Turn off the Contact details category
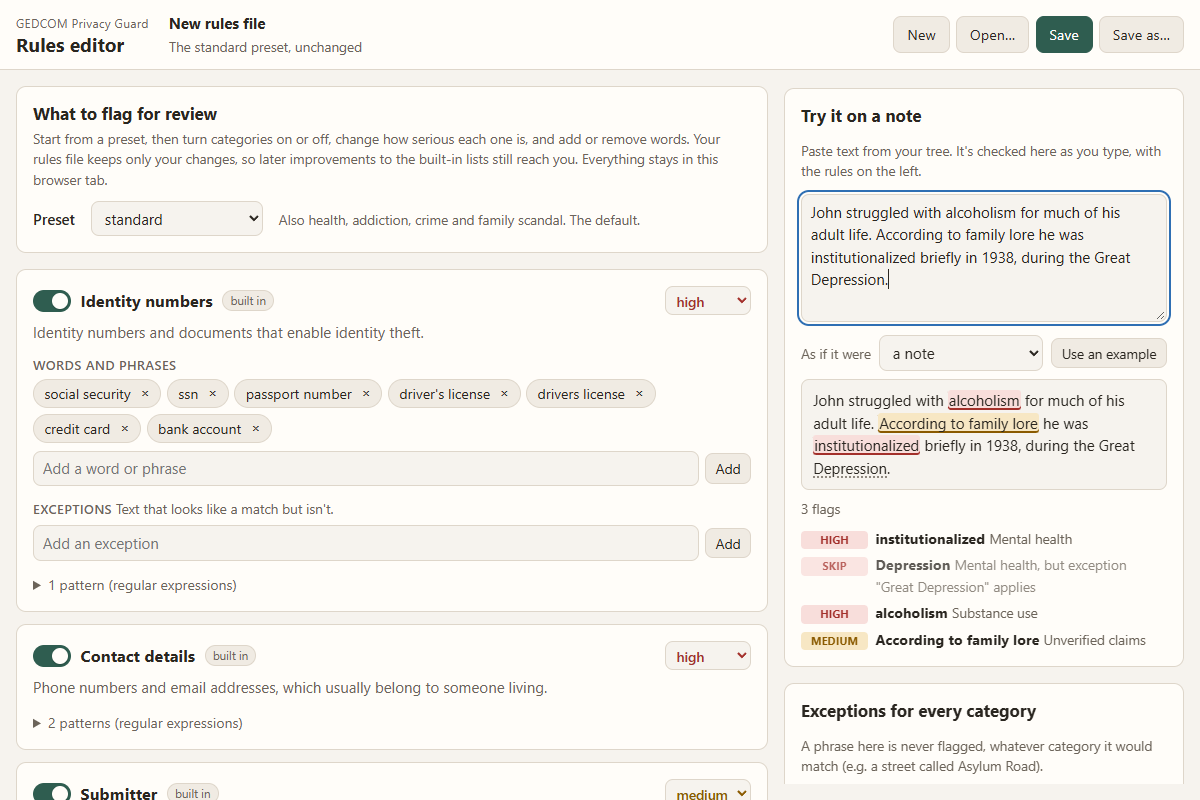Viewport: 1200px width, 800px height. (52, 656)
